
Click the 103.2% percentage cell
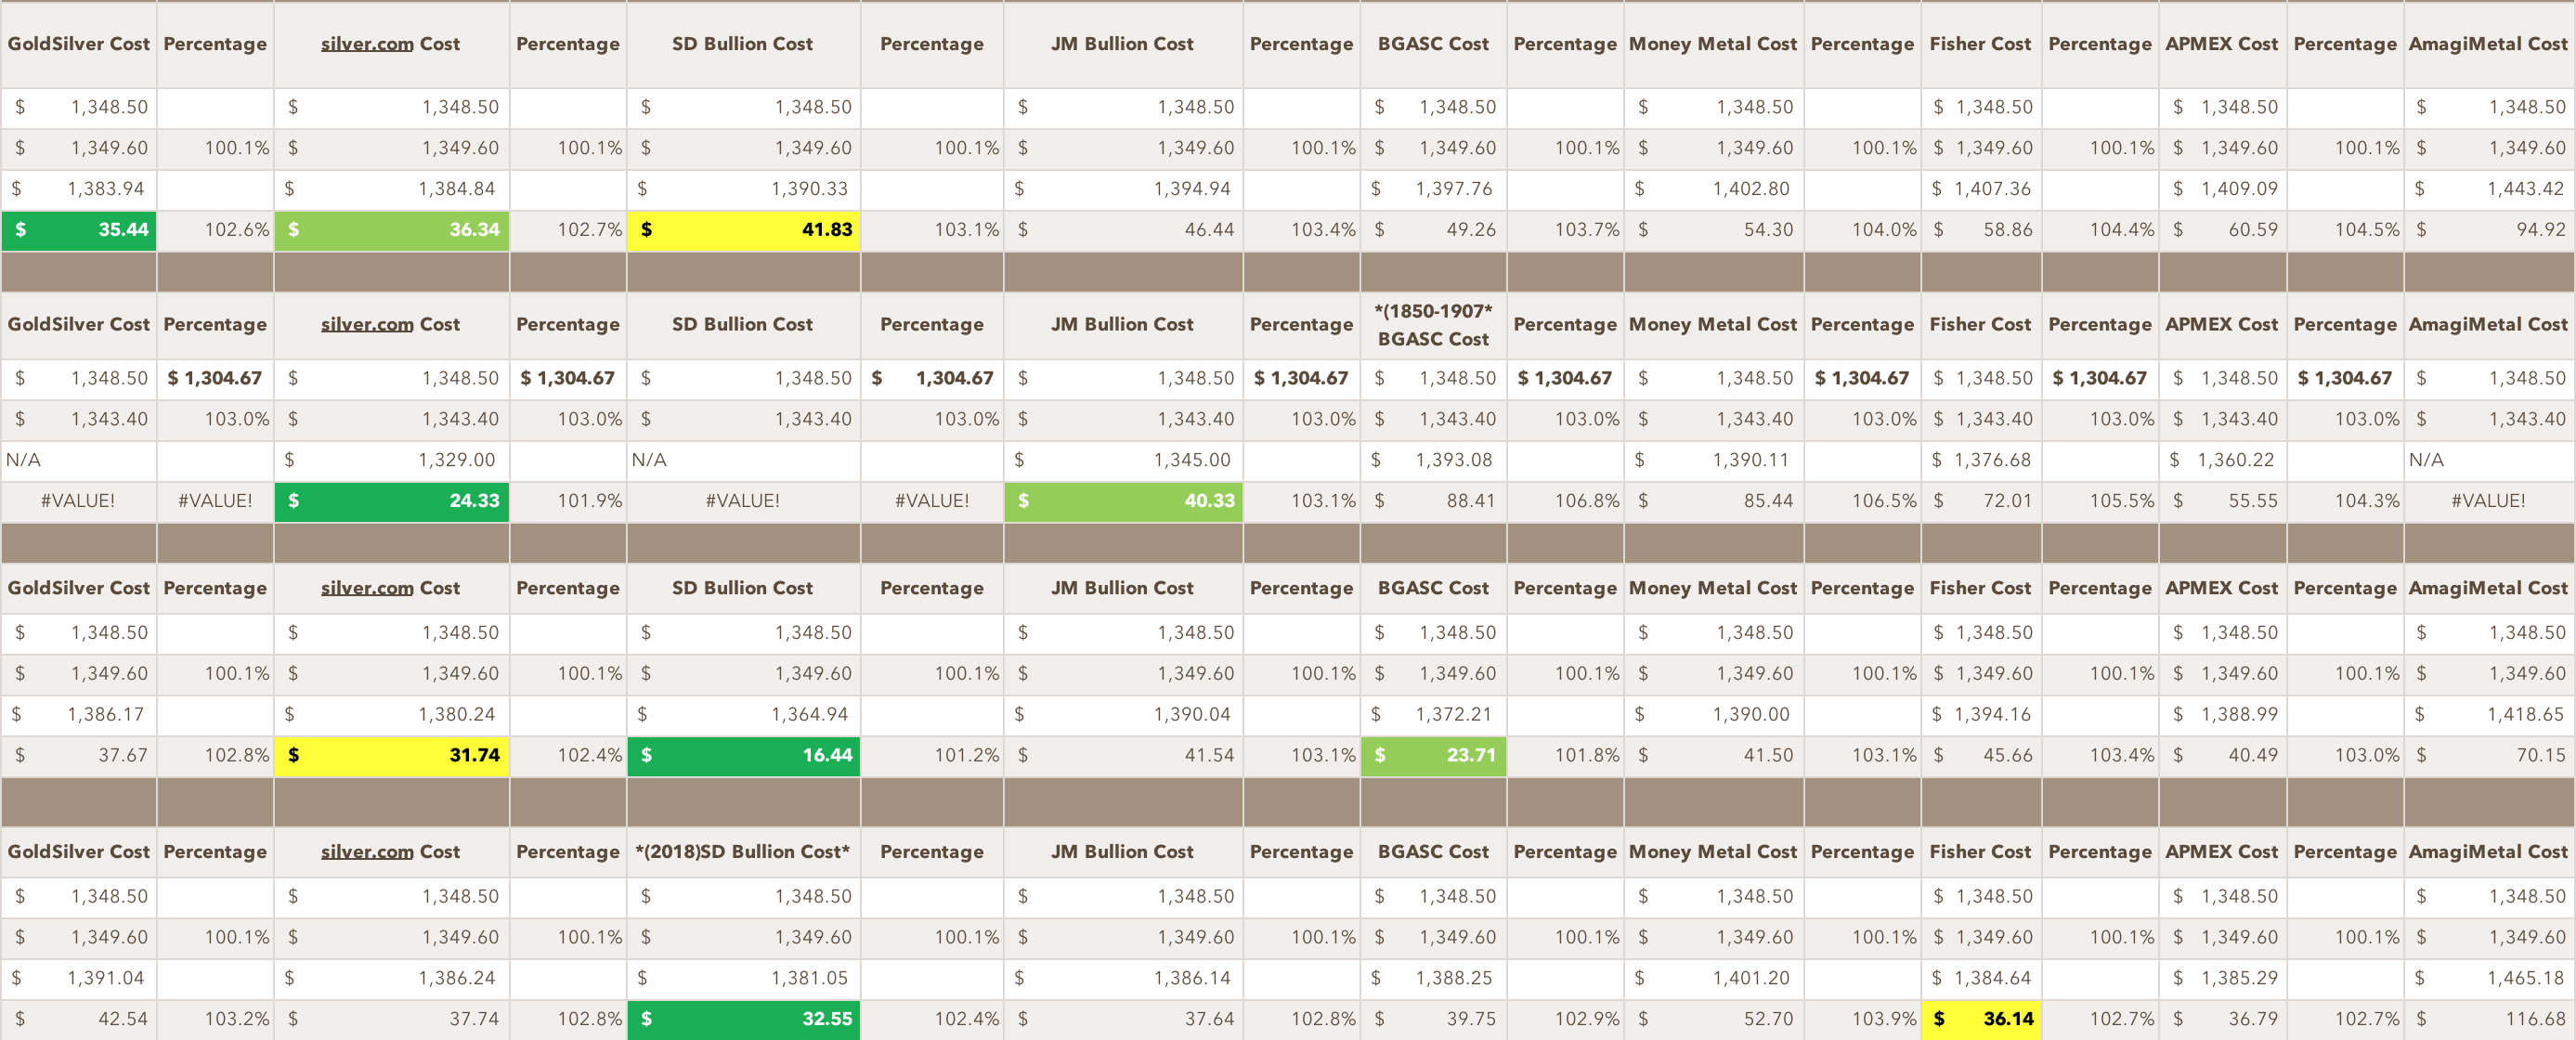pyautogui.click(x=215, y=1019)
